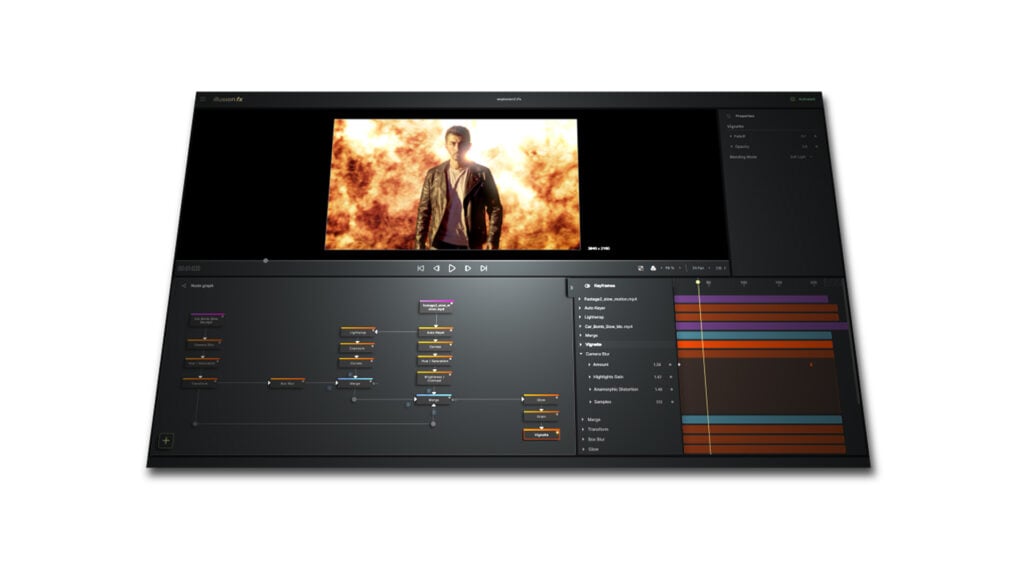The width and height of the screenshot is (1024, 577).
Task: Open the Node graph panel tab
Action: coord(201,286)
